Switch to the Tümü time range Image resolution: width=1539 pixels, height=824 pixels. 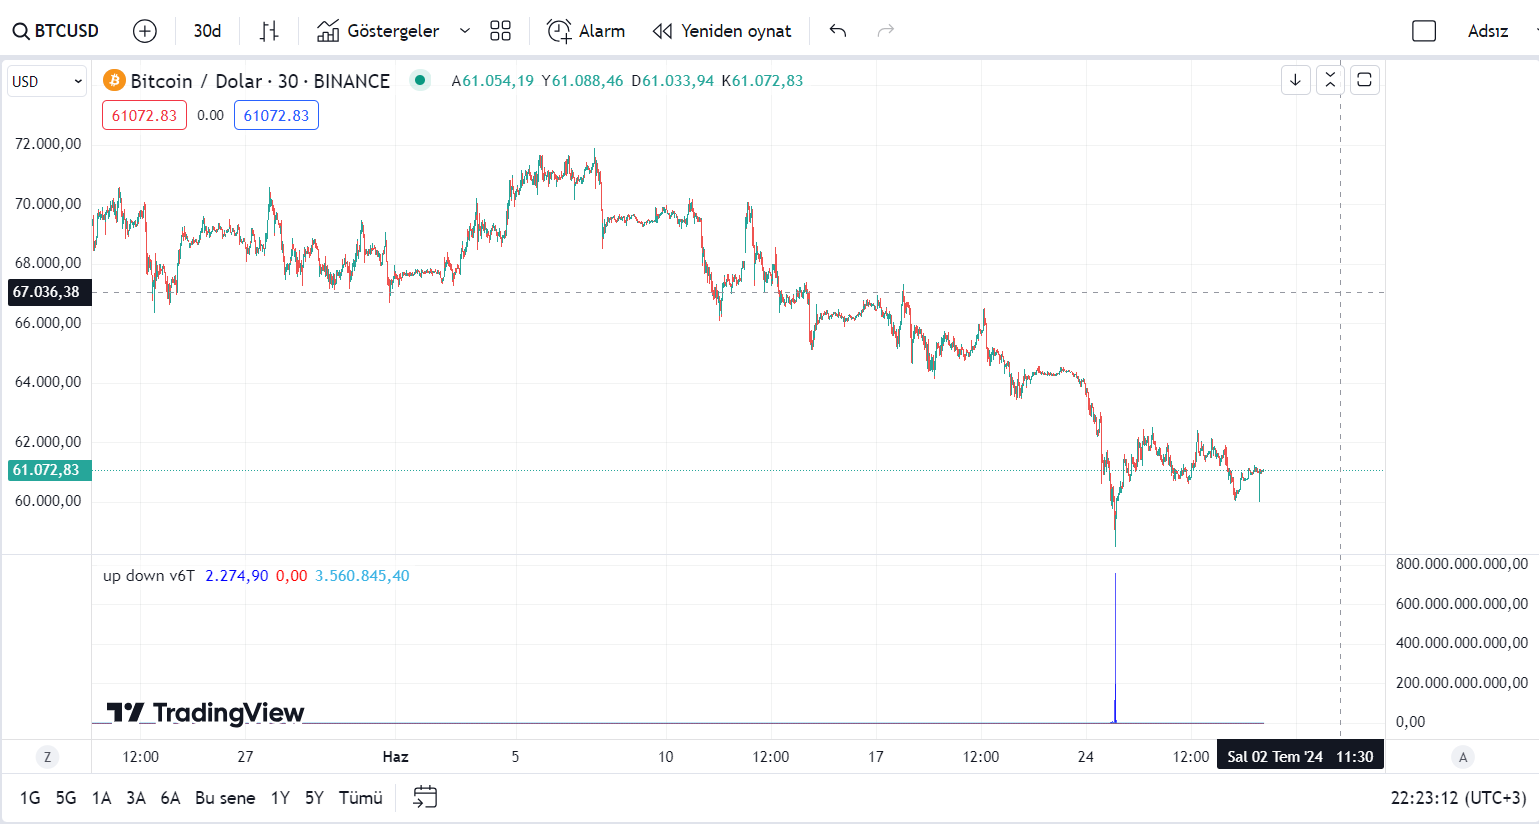click(x=360, y=798)
